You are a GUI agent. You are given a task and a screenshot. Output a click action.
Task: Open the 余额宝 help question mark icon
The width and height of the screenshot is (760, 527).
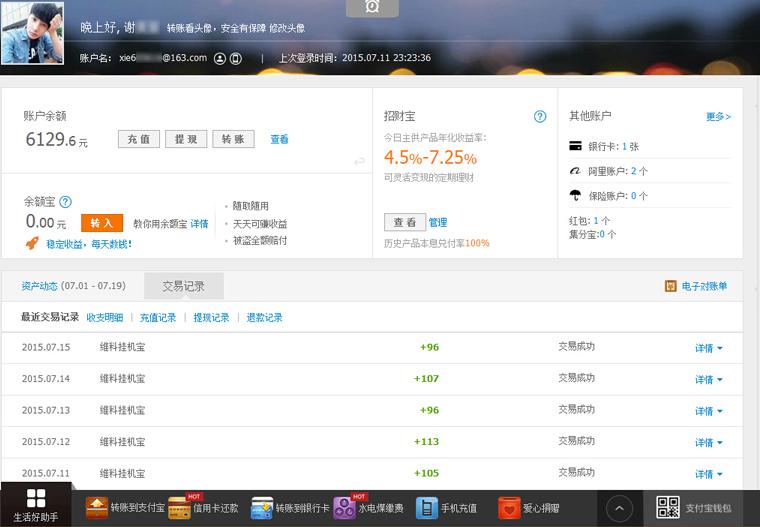[65, 202]
